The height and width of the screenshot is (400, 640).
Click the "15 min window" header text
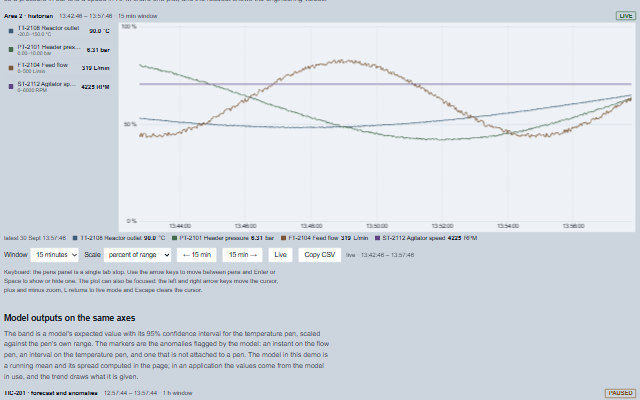coord(138,16)
